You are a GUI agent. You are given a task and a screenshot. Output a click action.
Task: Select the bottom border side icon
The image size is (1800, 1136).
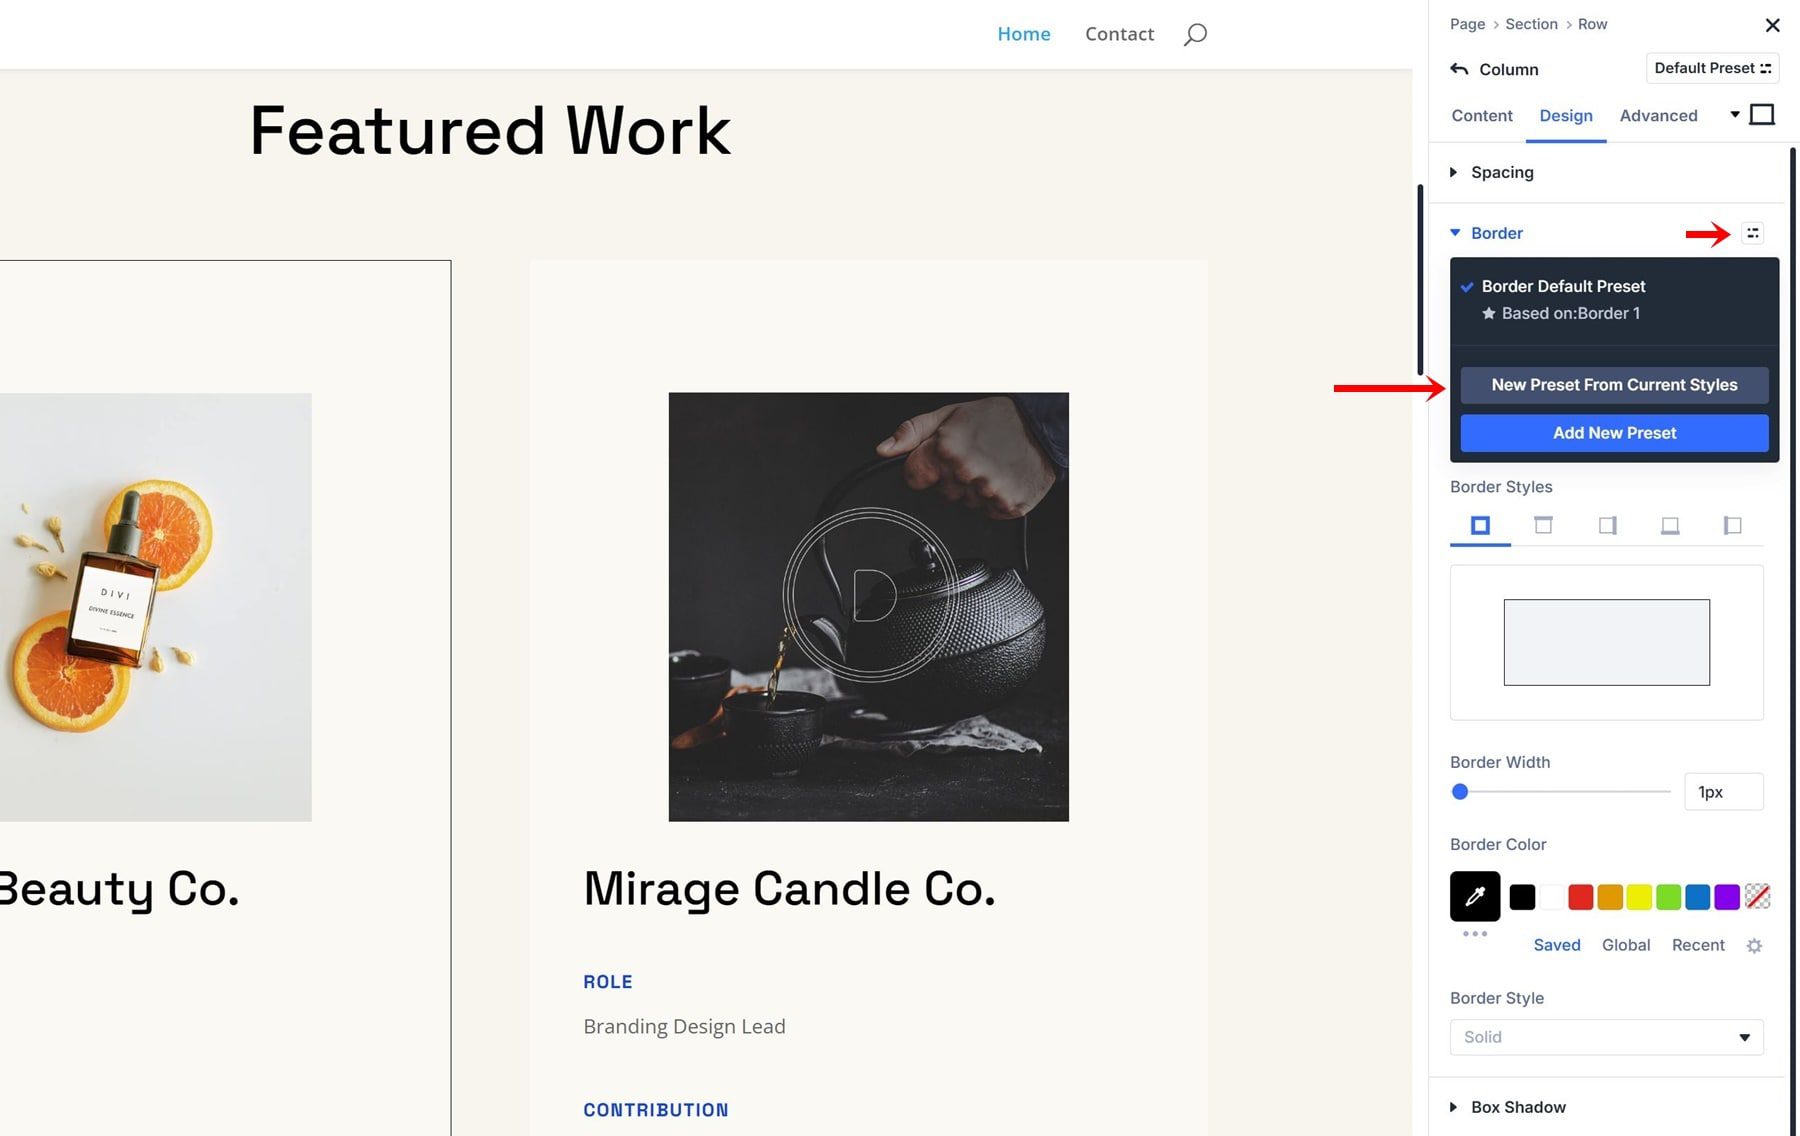[x=1670, y=526]
